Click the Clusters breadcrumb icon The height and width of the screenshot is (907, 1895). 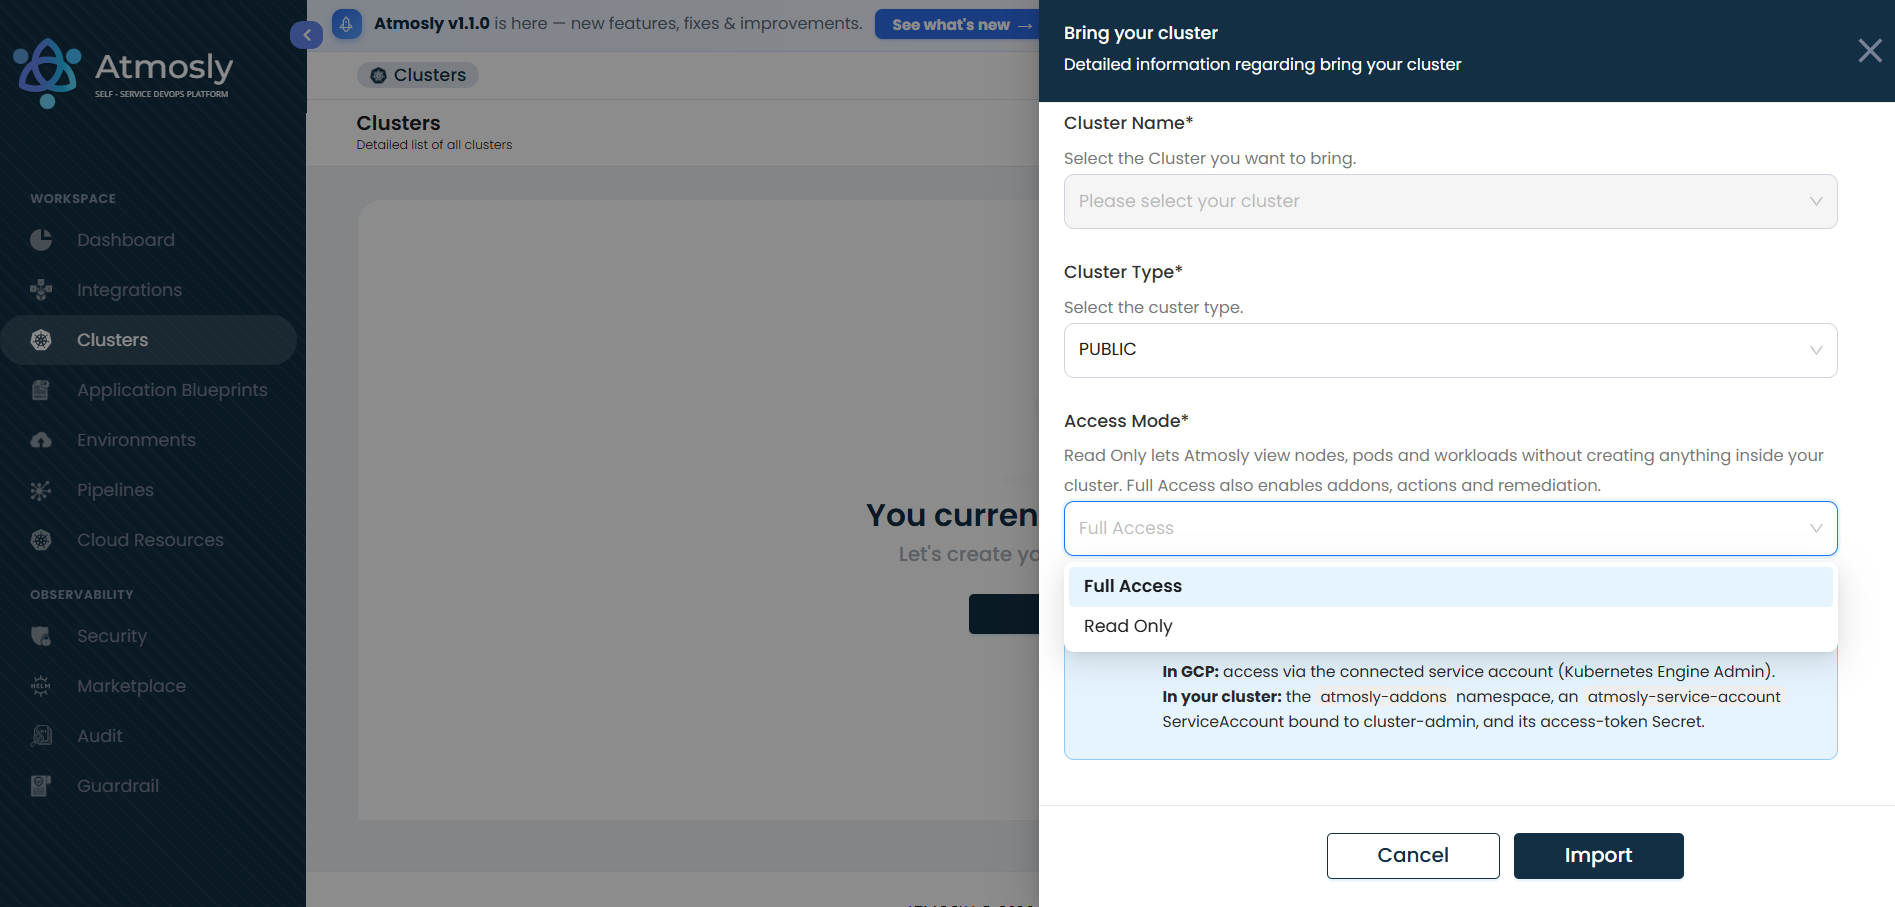click(x=378, y=75)
